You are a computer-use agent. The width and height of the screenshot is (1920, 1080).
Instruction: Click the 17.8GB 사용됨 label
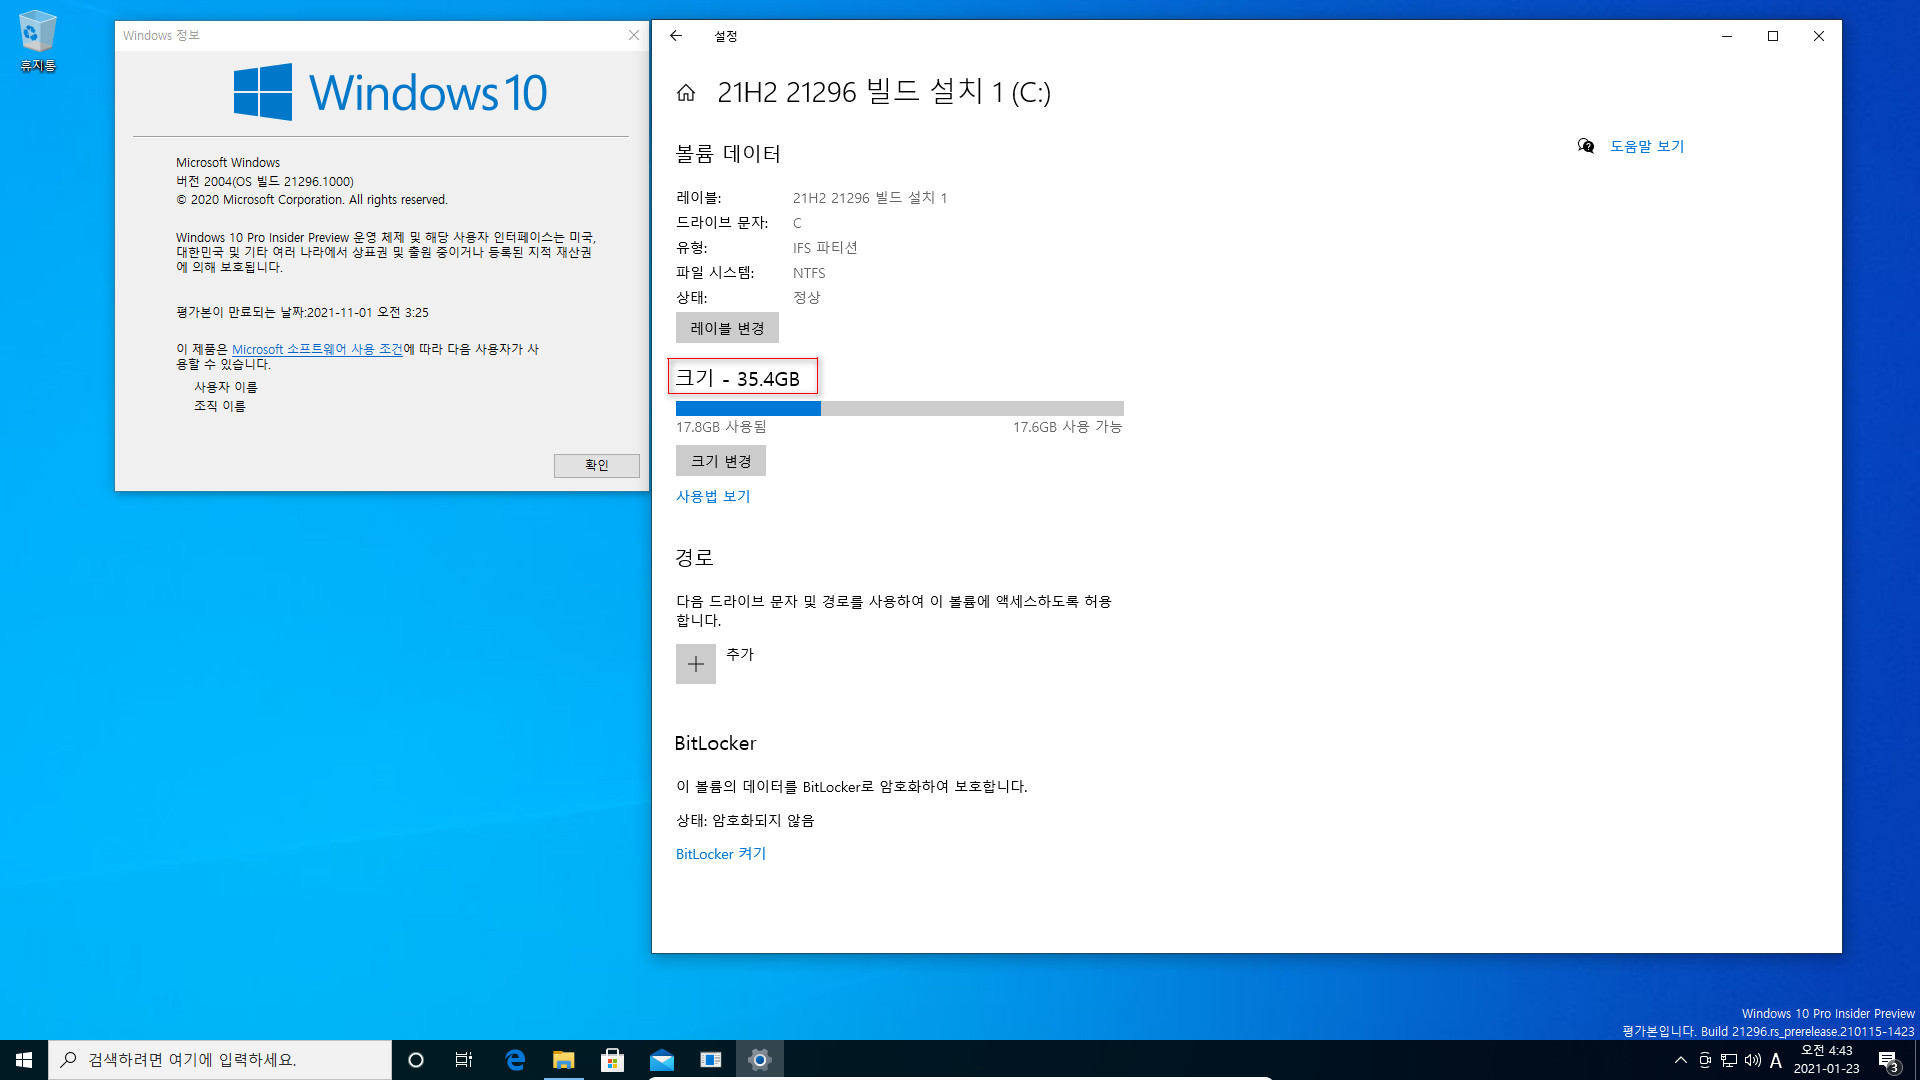point(721,427)
